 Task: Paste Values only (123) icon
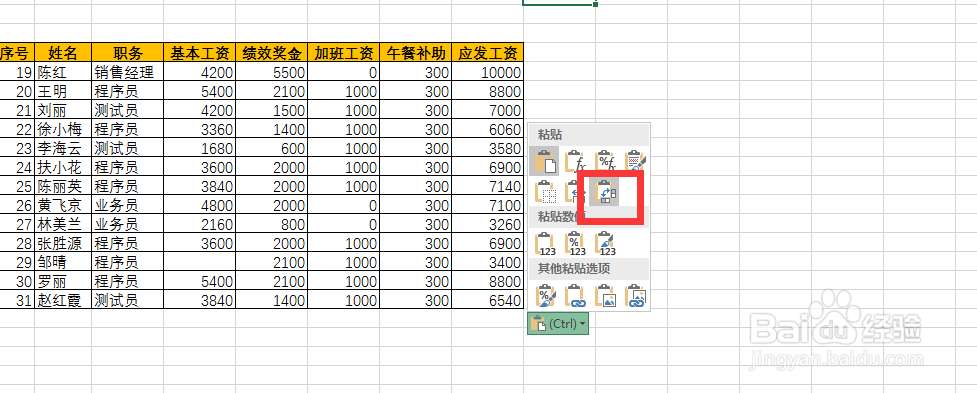[545, 244]
